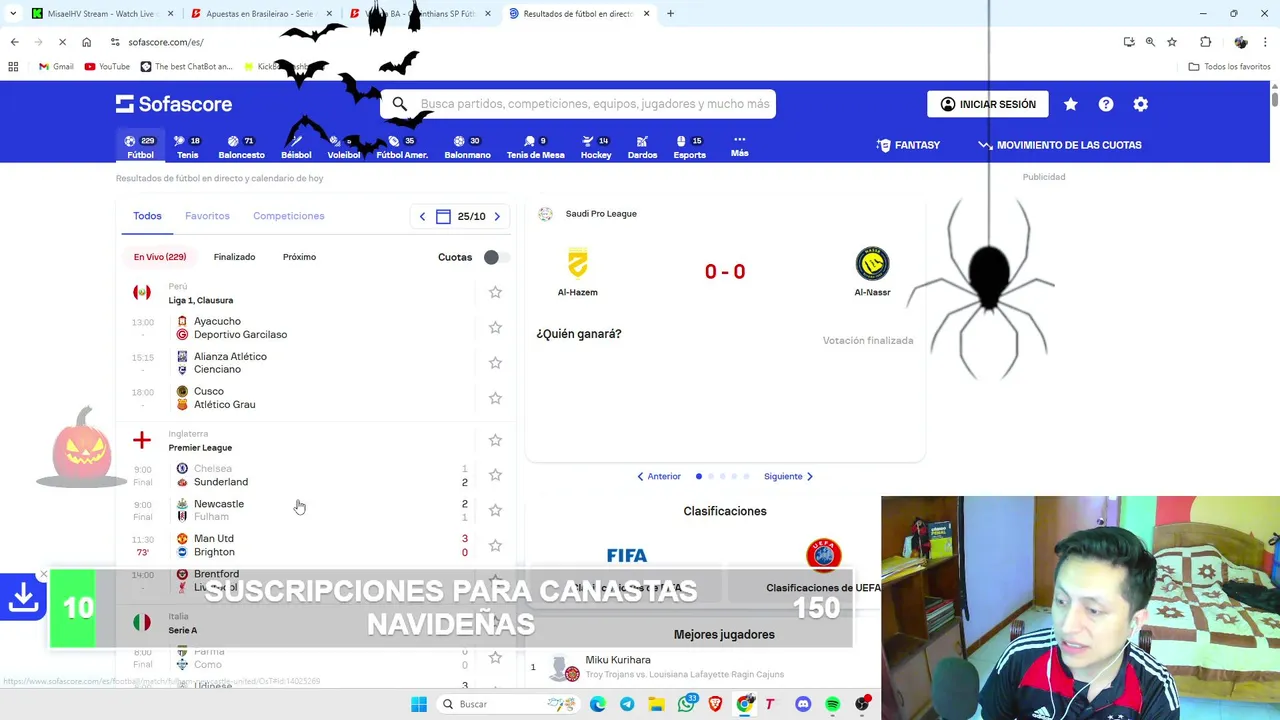The height and width of the screenshot is (720, 1280).
Task: Stop loading the page in browser
Action: pyautogui.click(x=62, y=42)
